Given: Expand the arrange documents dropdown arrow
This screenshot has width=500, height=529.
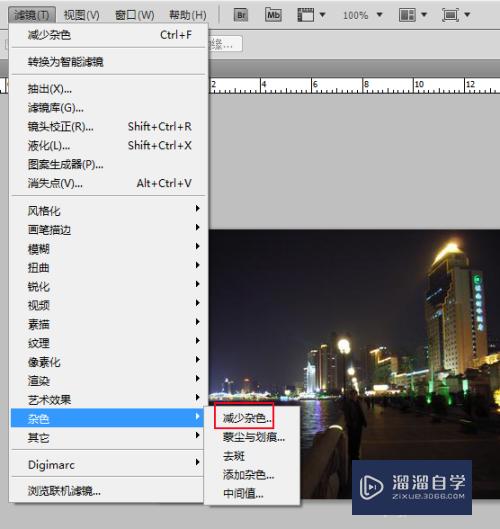Looking at the screenshot, I should [x=424, y=15].
